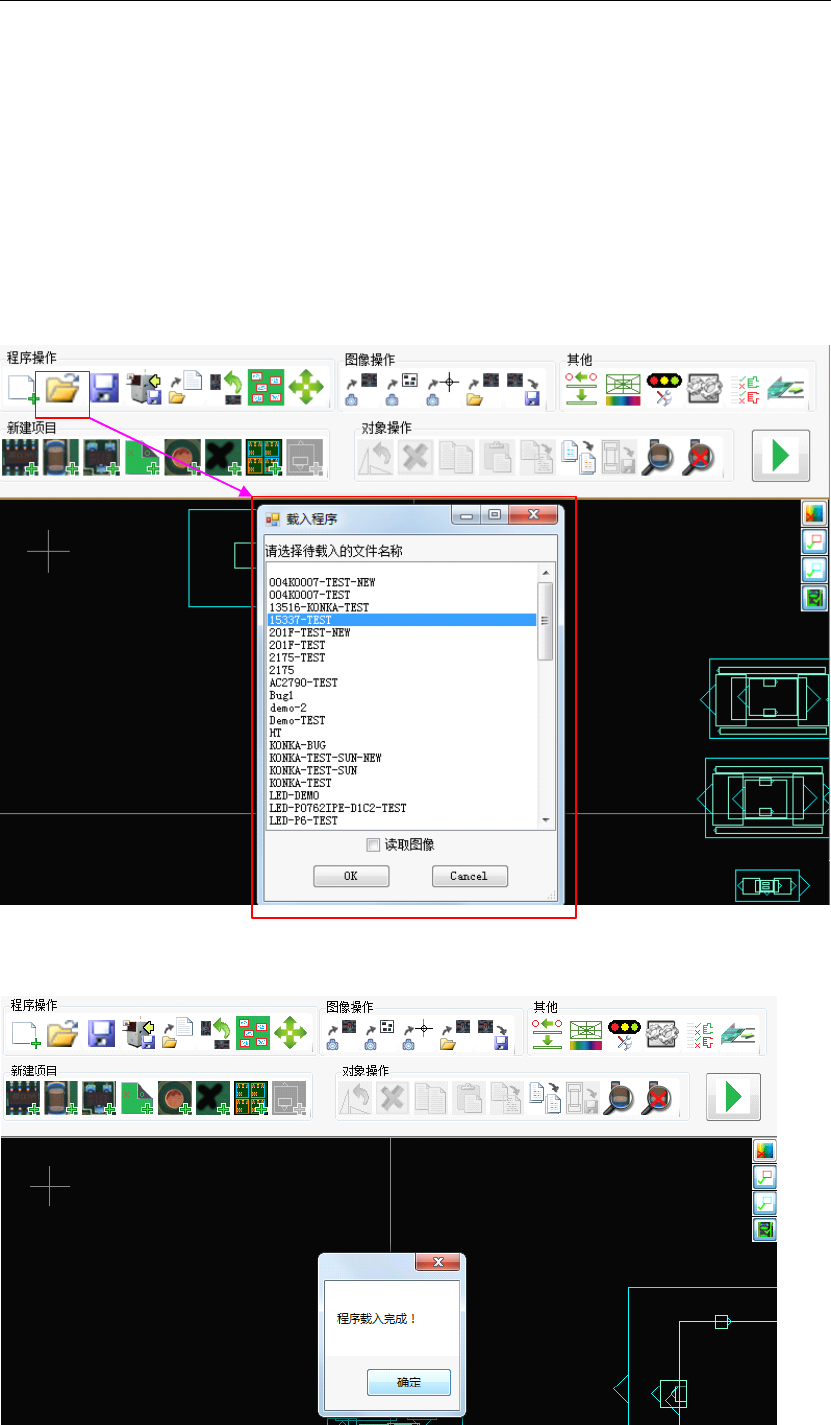Click the save floppy icon above 载入程序 dialog
The height and width of the screenshot is (1425, 831).
coord(105,389)
